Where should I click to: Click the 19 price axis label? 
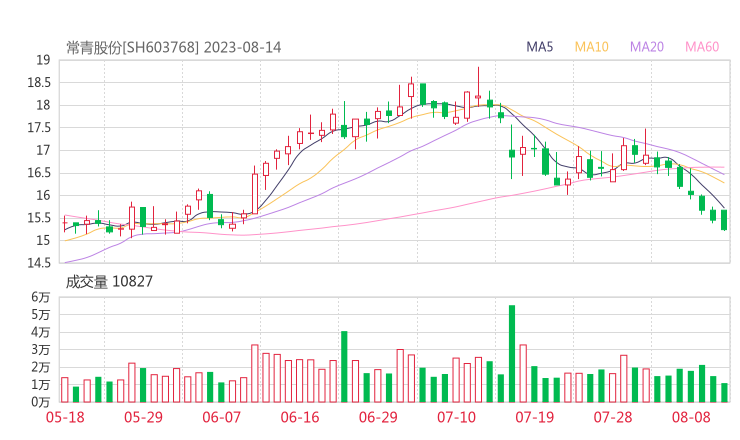coord(43,60)
